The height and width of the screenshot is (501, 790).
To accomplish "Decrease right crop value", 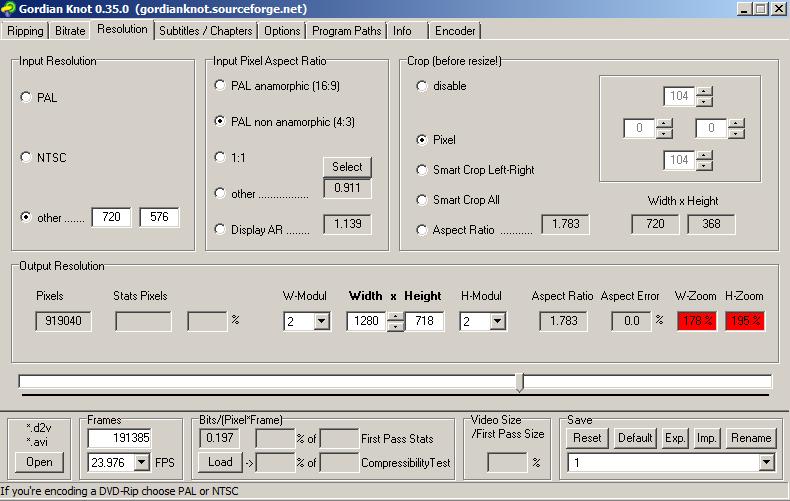I will (736, 133).
